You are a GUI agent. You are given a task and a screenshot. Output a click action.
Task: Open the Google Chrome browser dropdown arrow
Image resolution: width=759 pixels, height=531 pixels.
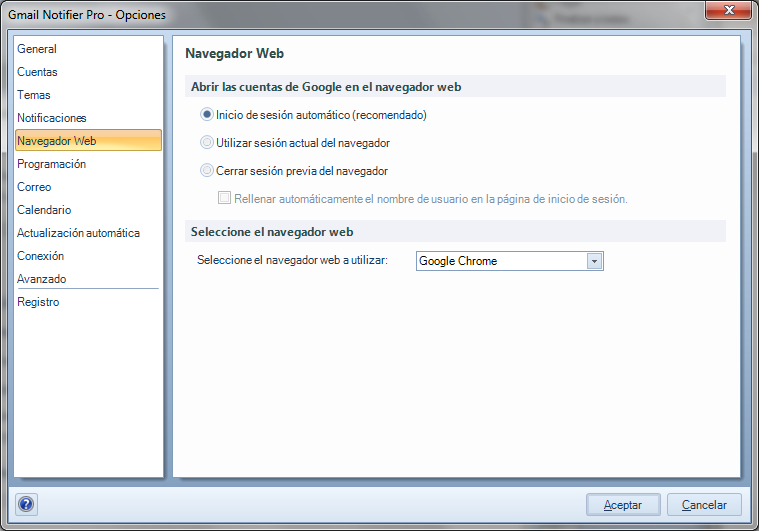(594, 261)
